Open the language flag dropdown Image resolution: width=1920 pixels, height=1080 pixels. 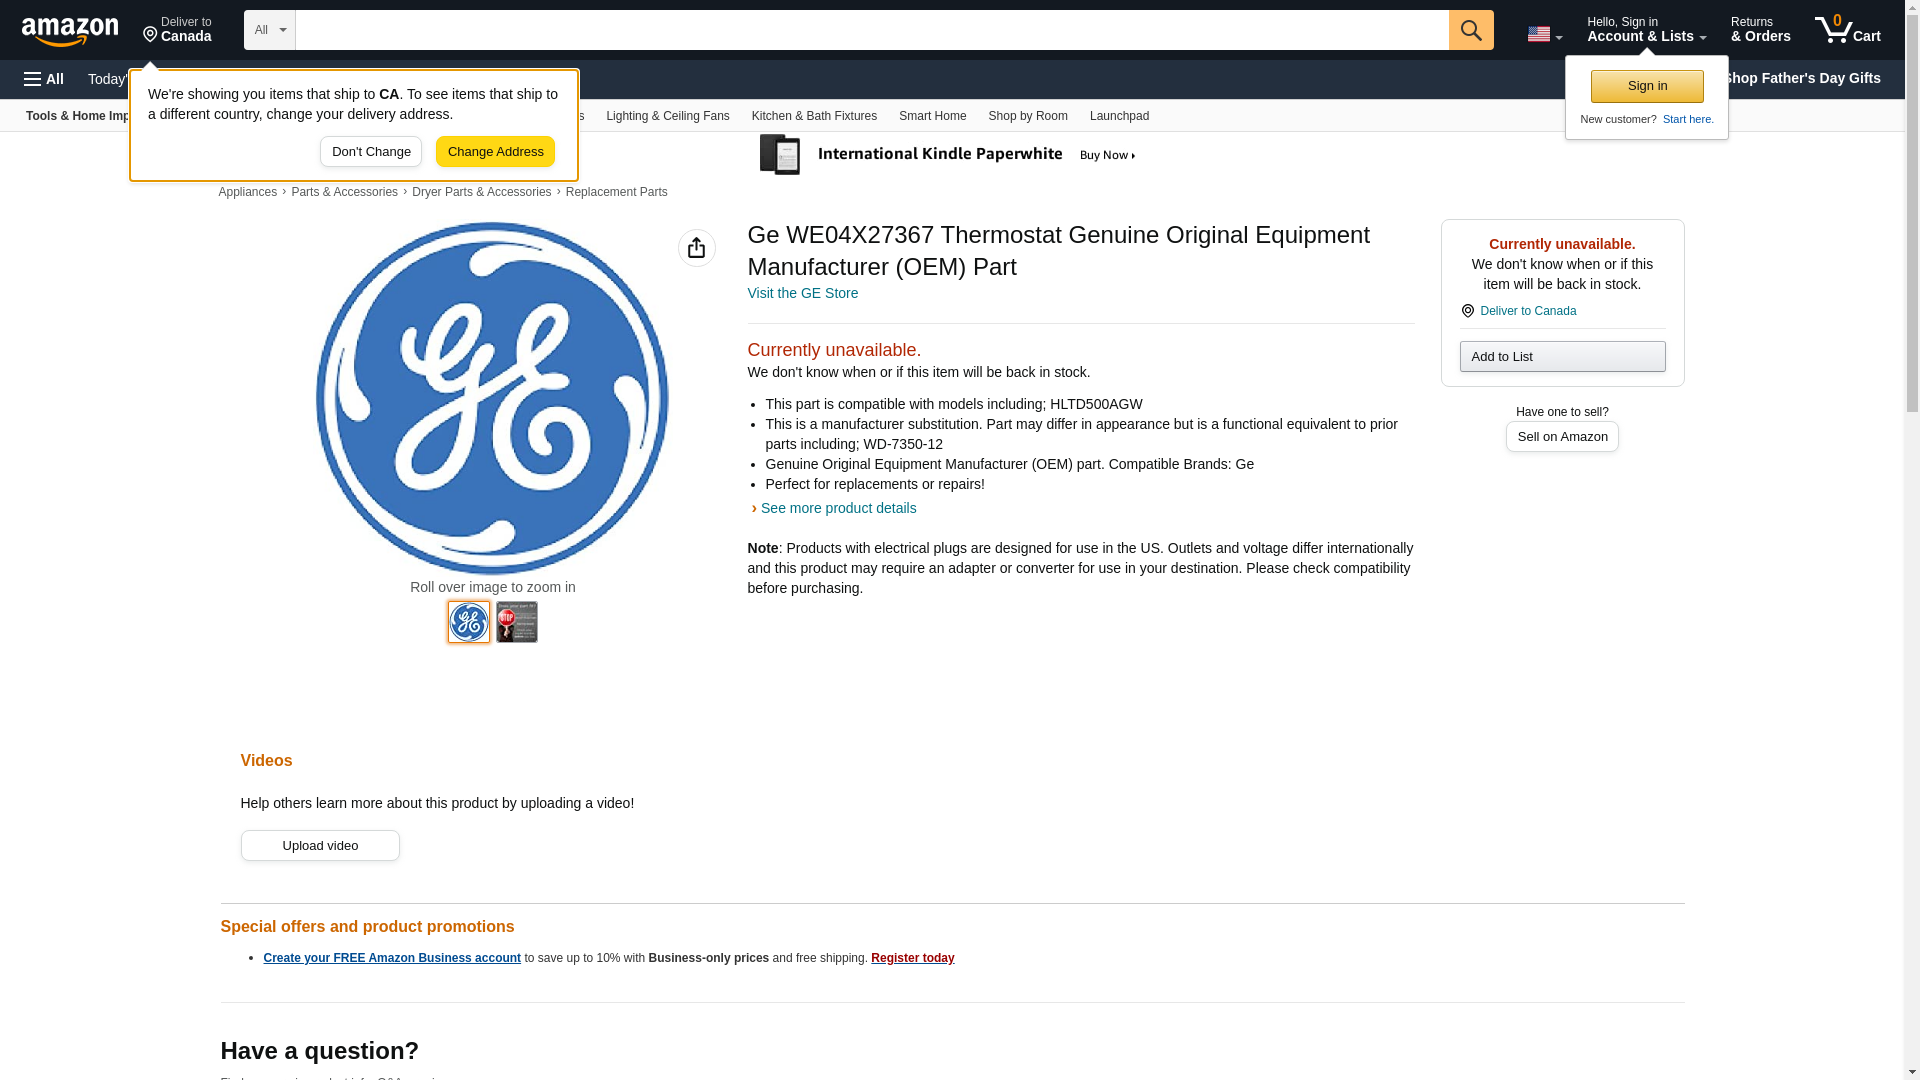(1543, 34)
